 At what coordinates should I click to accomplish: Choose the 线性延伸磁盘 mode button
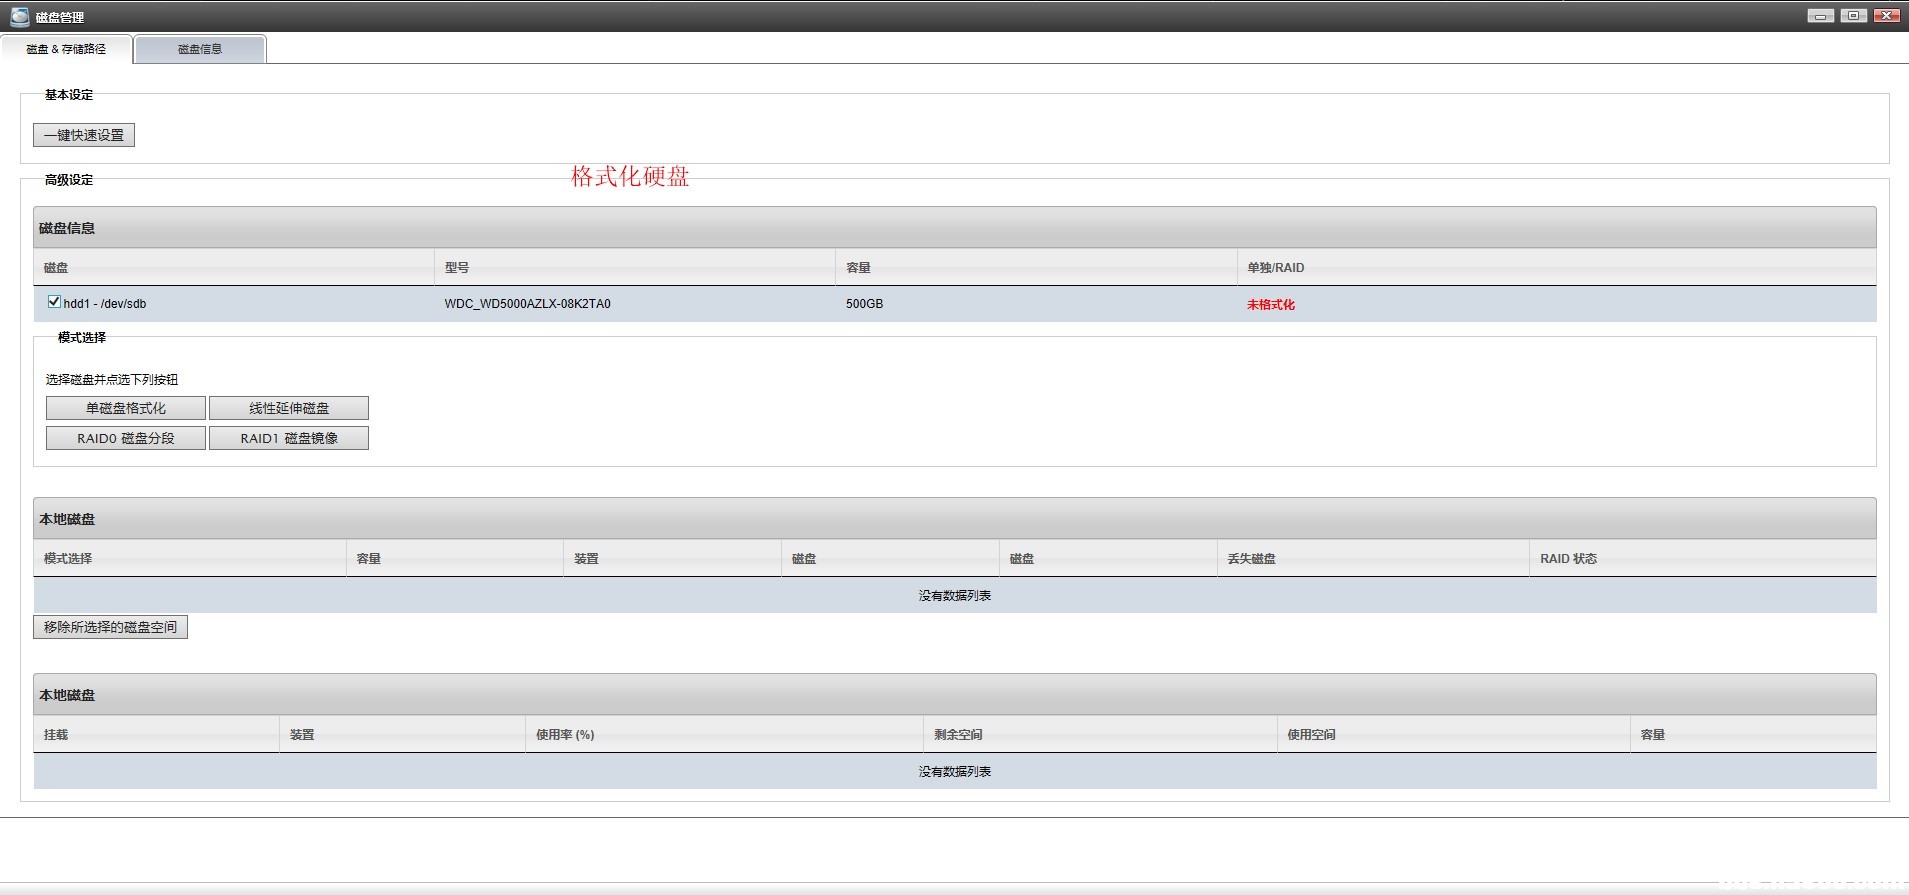289,408
